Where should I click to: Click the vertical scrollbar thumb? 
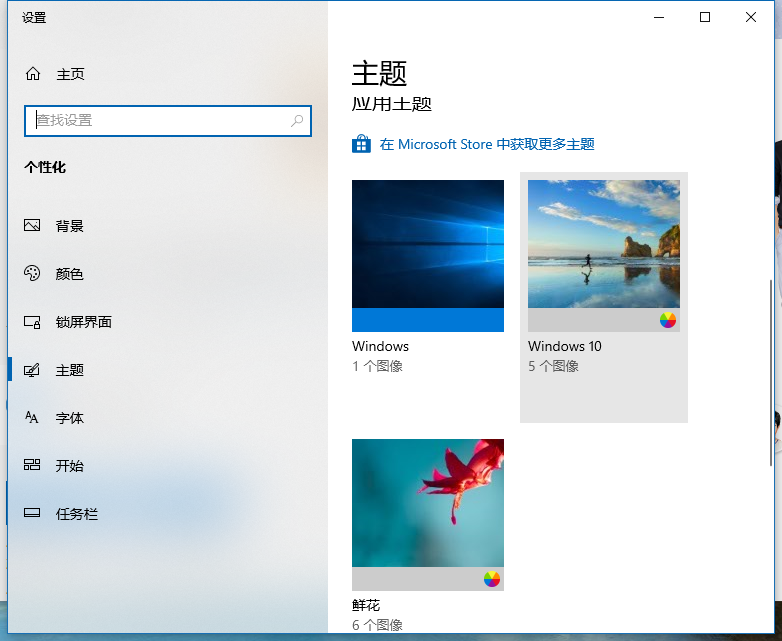pos(772,373)
